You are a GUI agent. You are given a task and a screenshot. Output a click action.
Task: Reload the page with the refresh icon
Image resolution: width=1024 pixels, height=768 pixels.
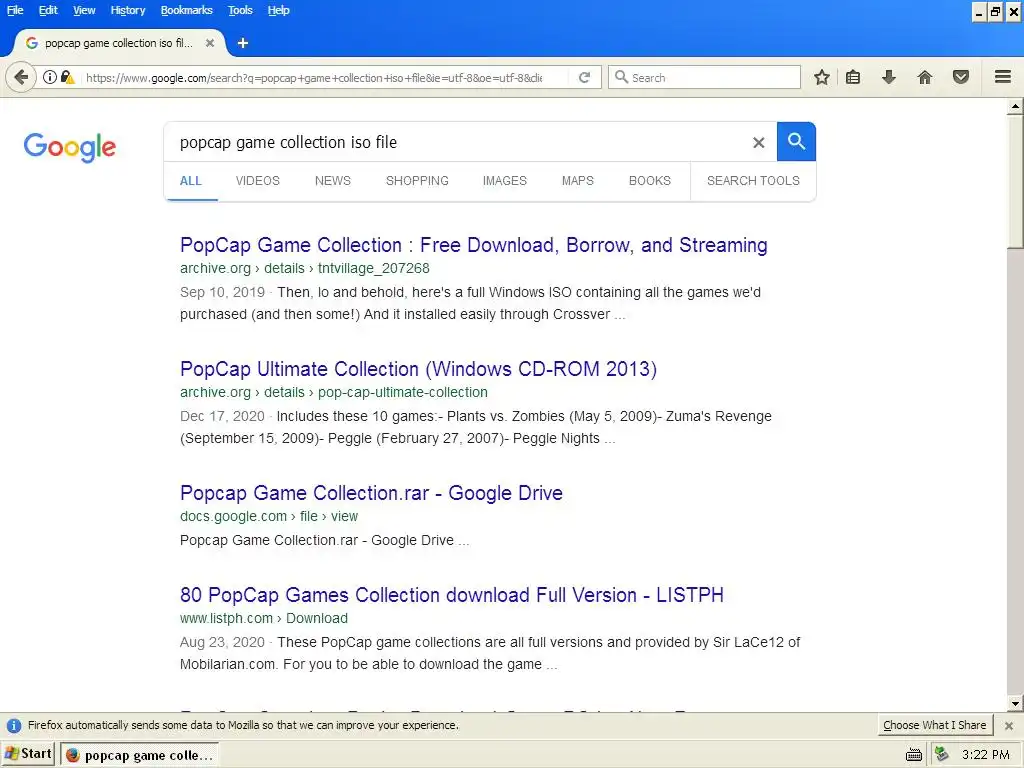click(x=584, y=77)
